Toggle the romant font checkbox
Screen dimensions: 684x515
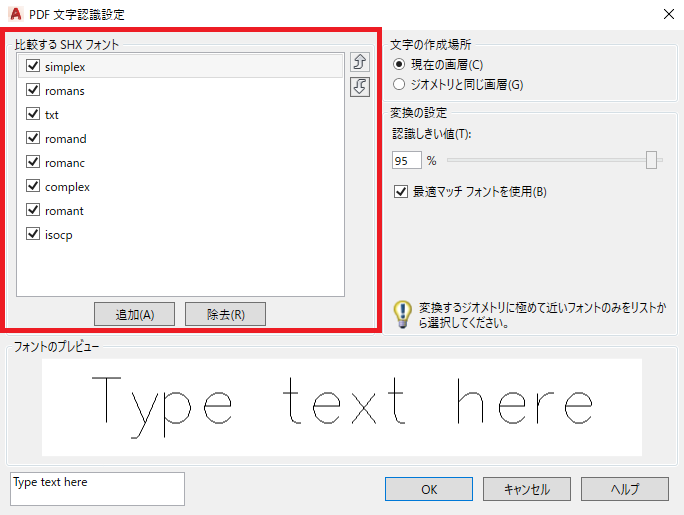coord(33,210)
